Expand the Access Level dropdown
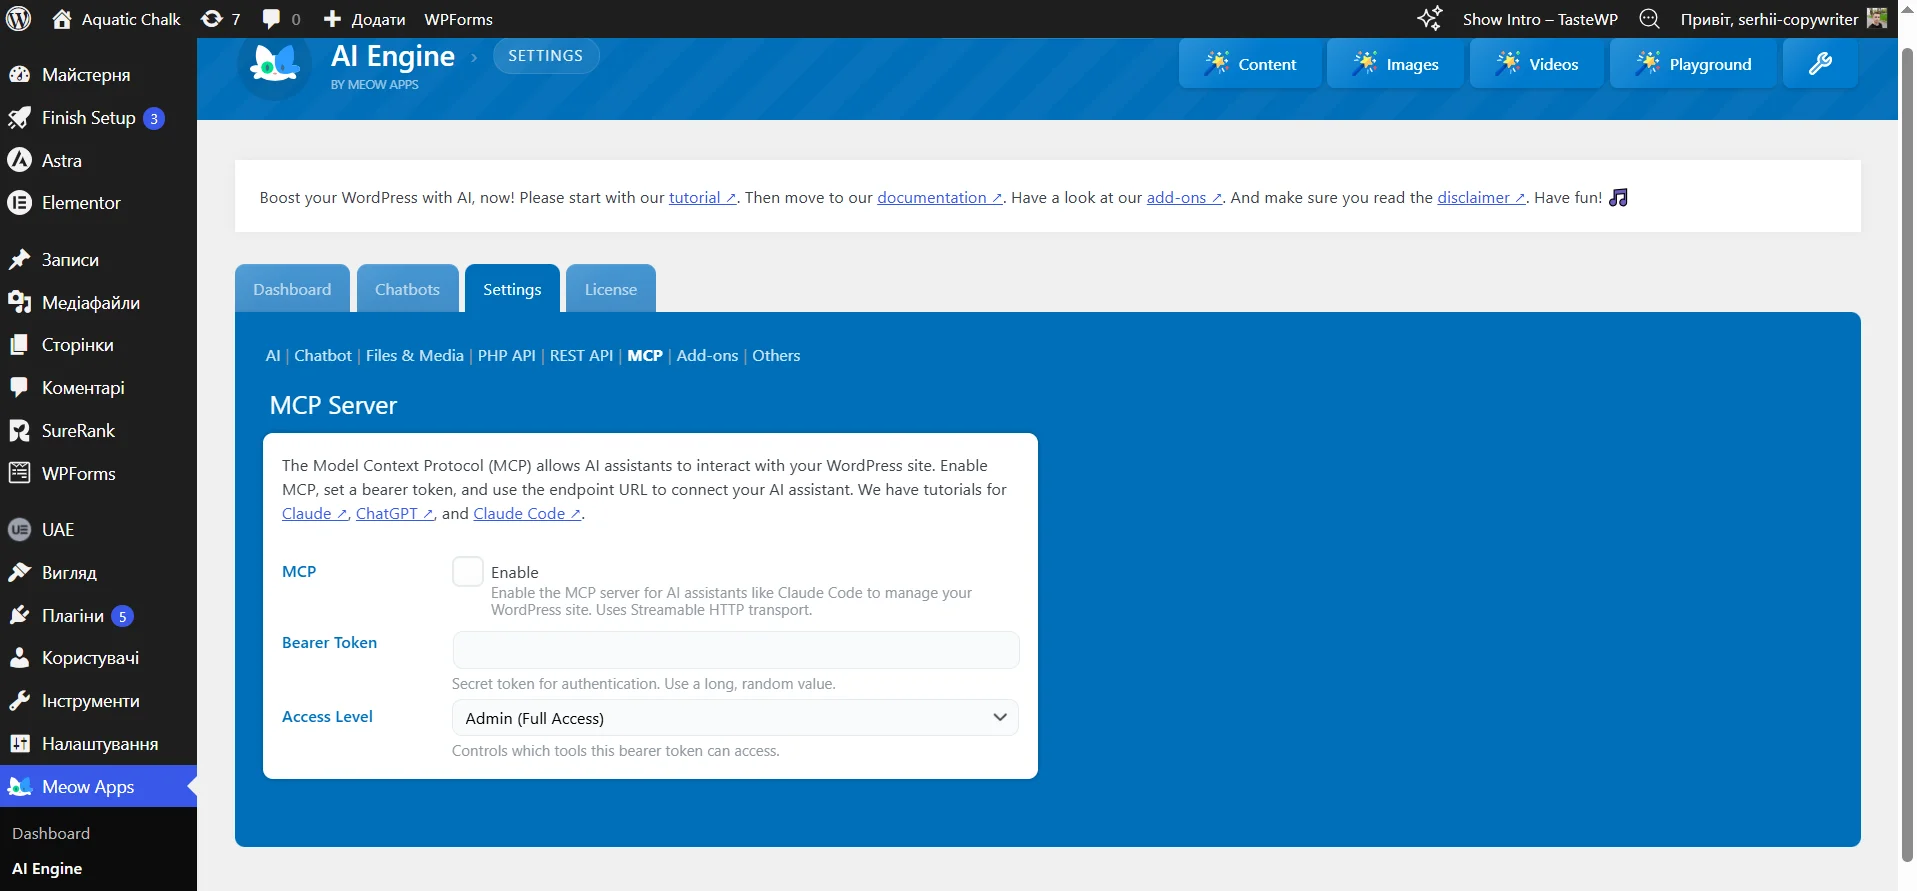The image size is (1917, 891). coord(735,718)
